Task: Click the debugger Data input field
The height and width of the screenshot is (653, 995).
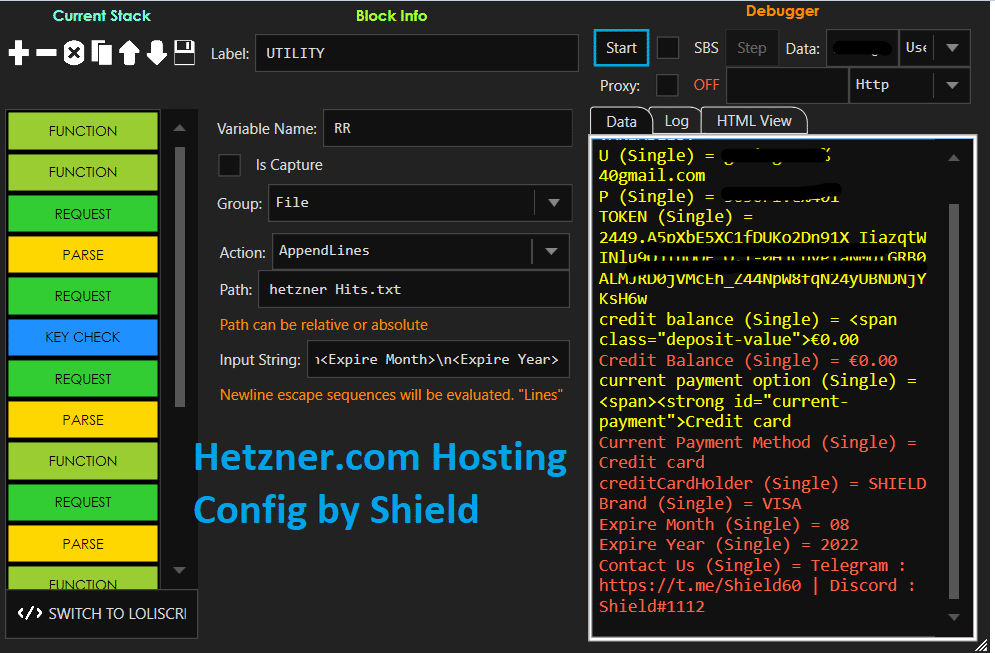Action: pyautogui.click(x=862, y=48)
